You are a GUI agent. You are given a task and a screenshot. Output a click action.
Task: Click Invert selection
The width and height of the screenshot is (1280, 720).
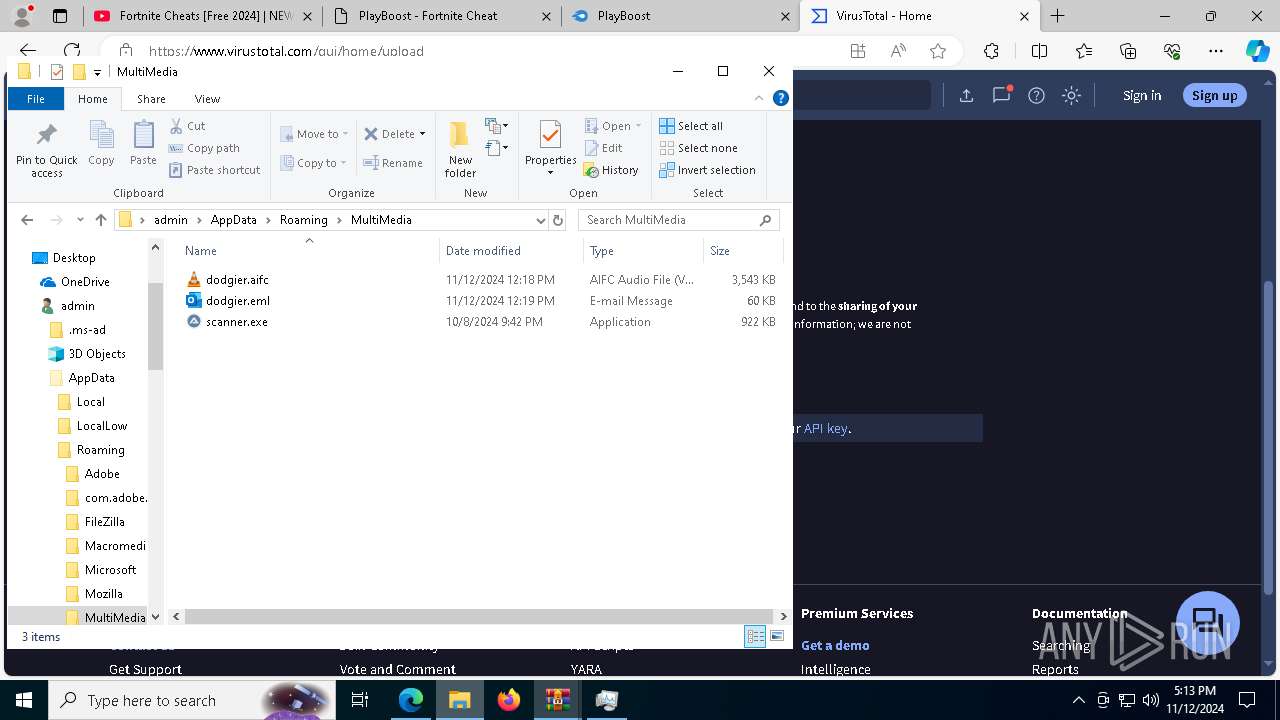pyautogui.click(x=707, y=170)
